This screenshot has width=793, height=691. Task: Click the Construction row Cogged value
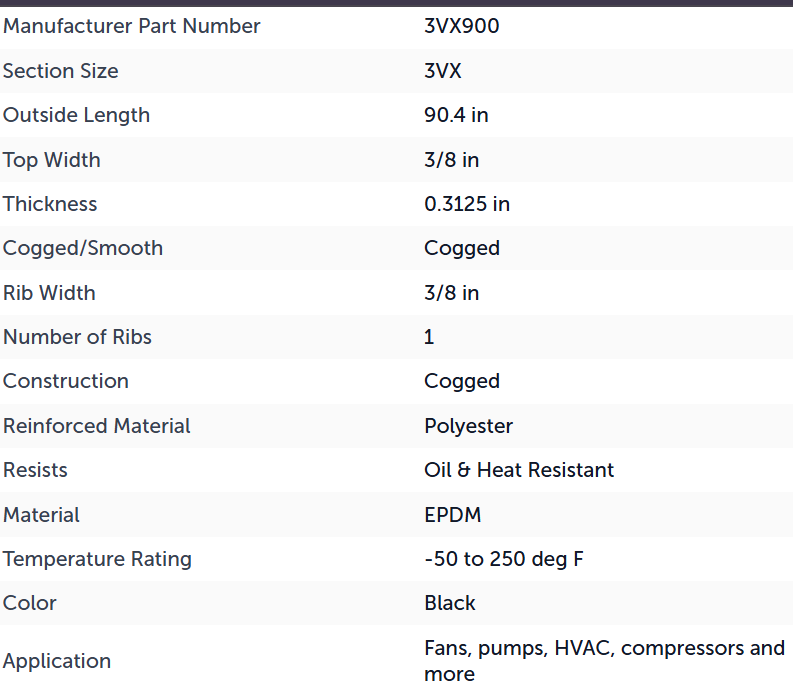click(462, 381)
